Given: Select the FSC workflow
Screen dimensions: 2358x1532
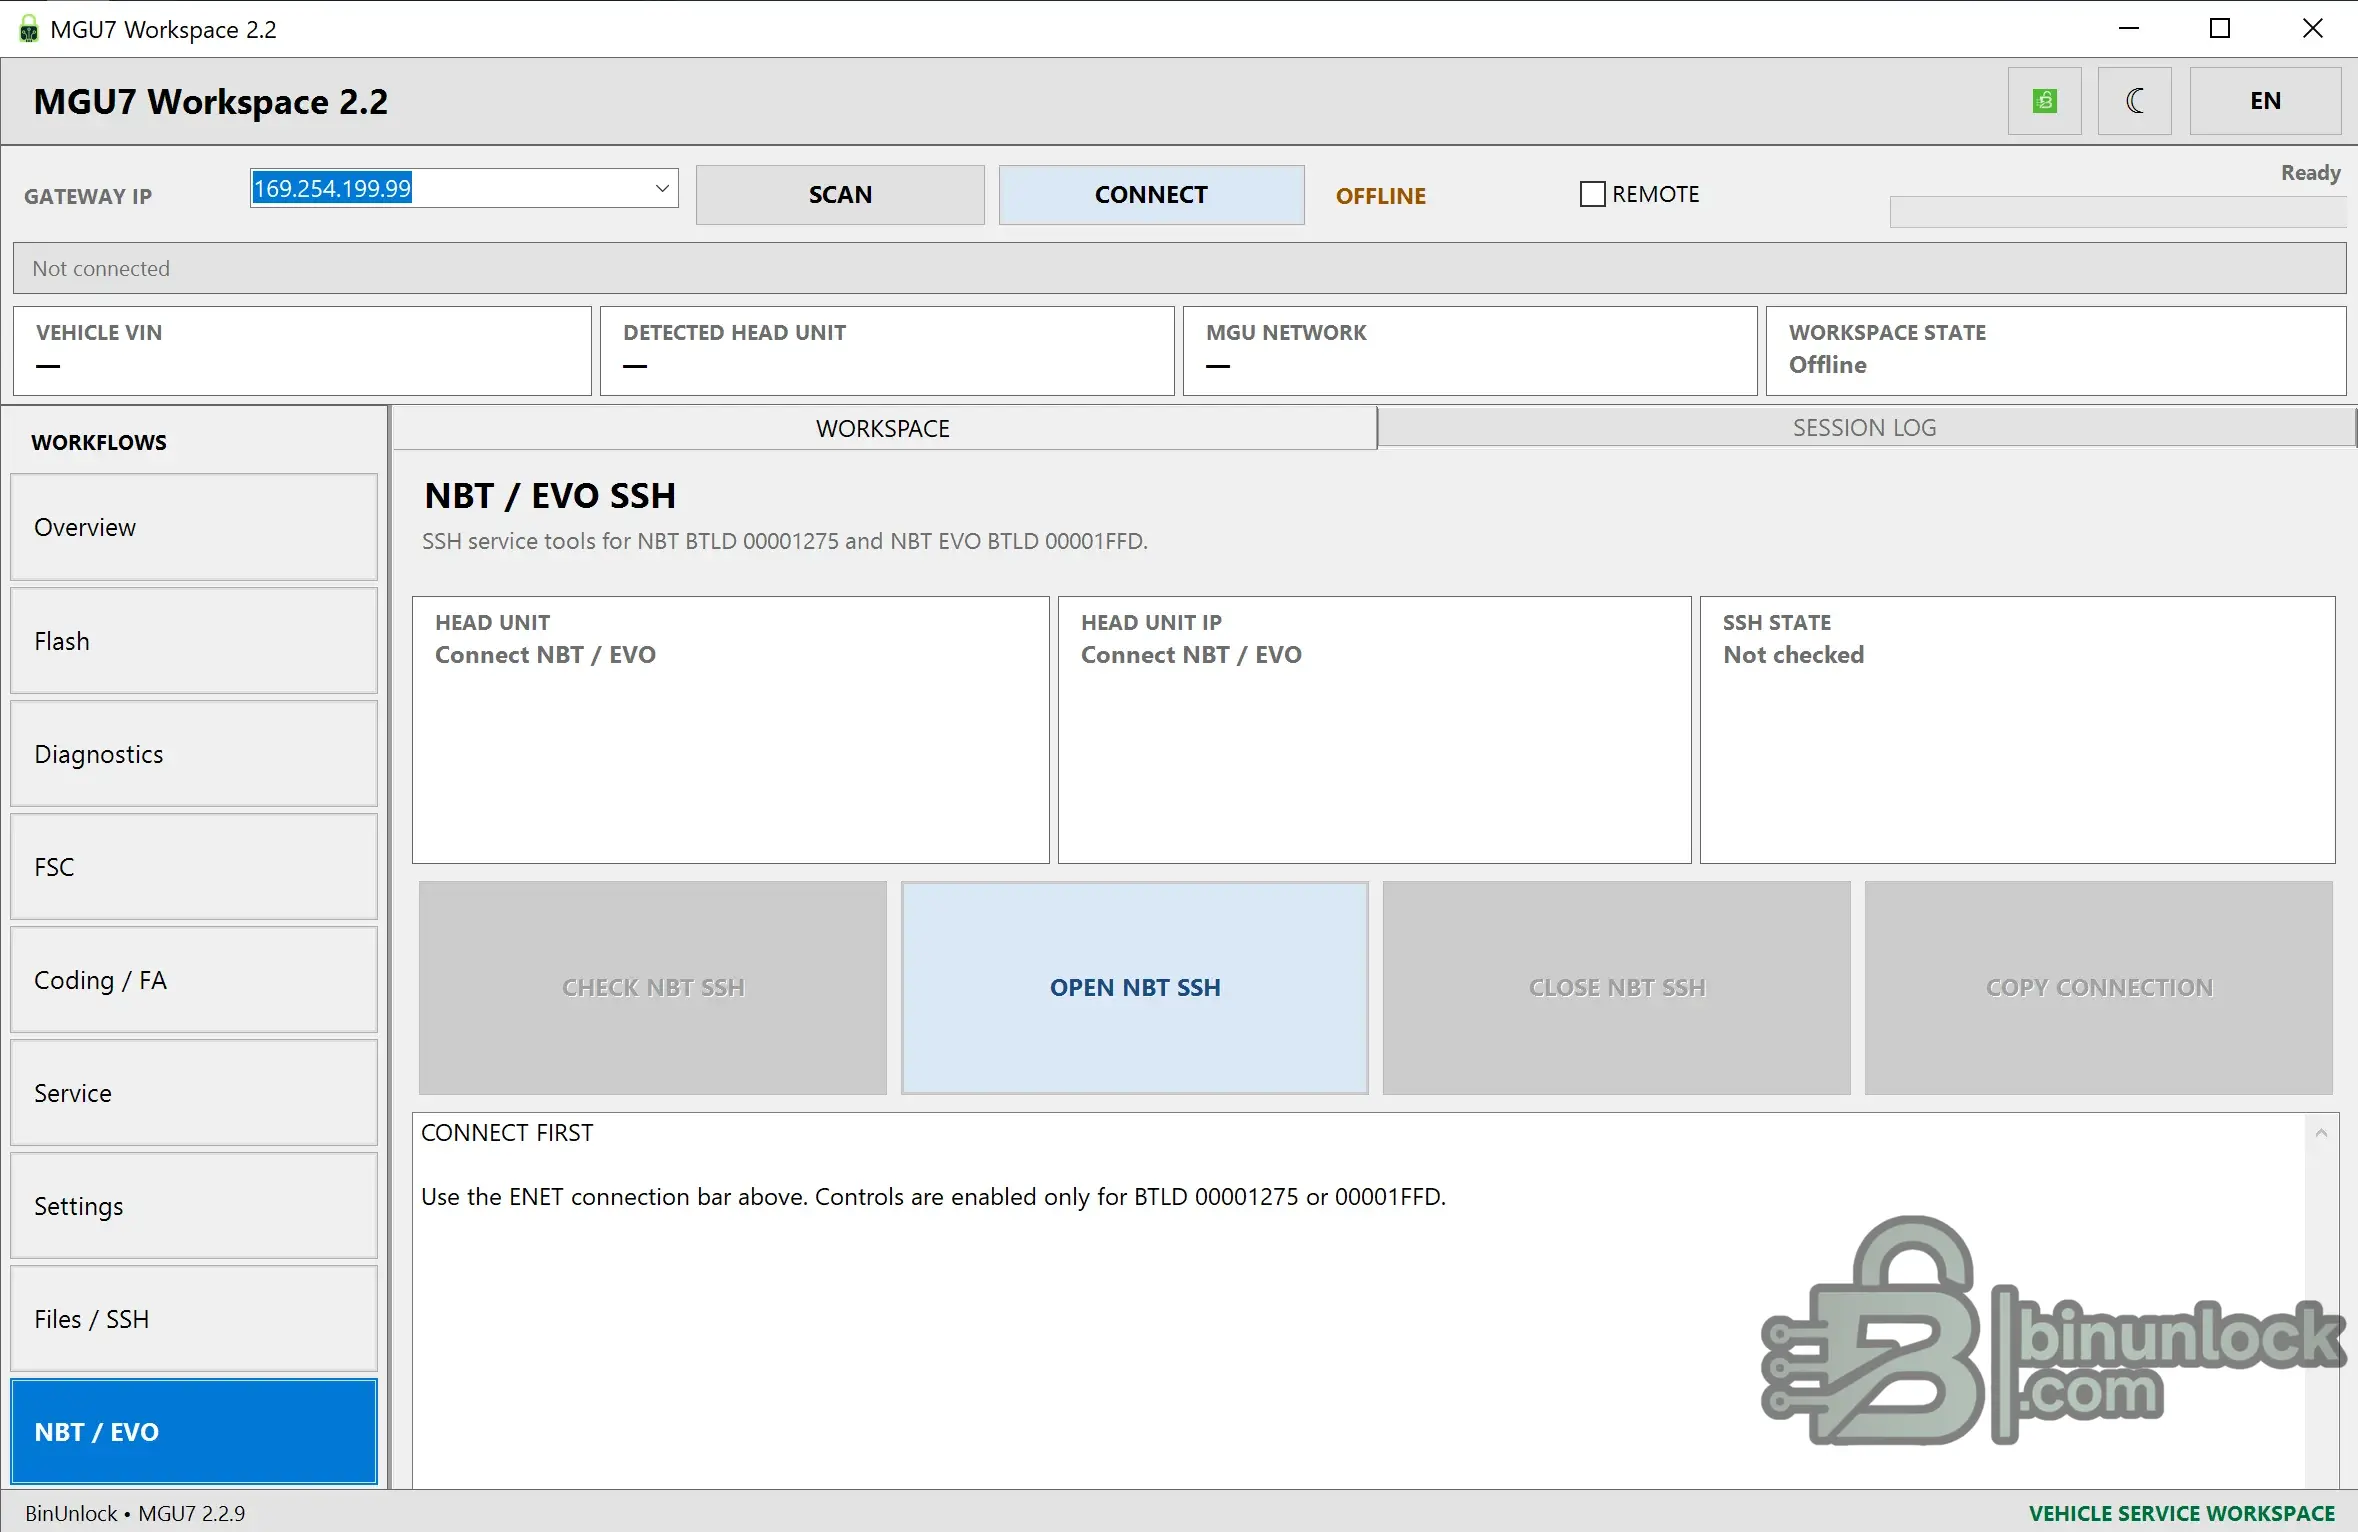Looking at the screenshot, I should point(194,867).
